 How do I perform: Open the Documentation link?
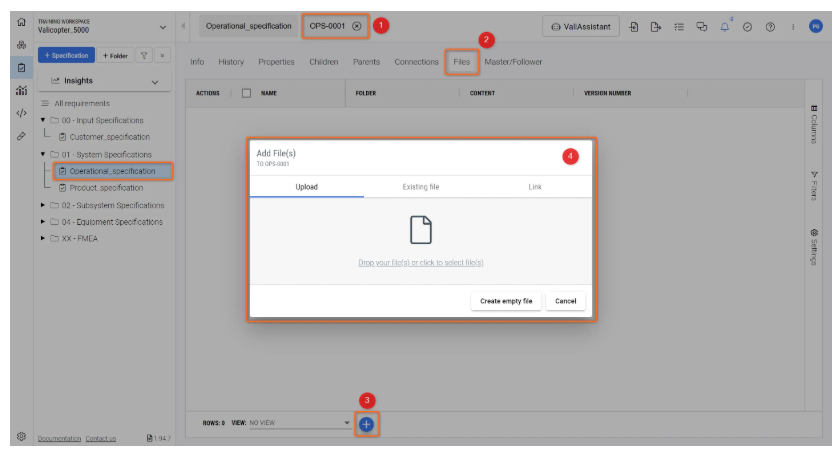coord(59,439)
